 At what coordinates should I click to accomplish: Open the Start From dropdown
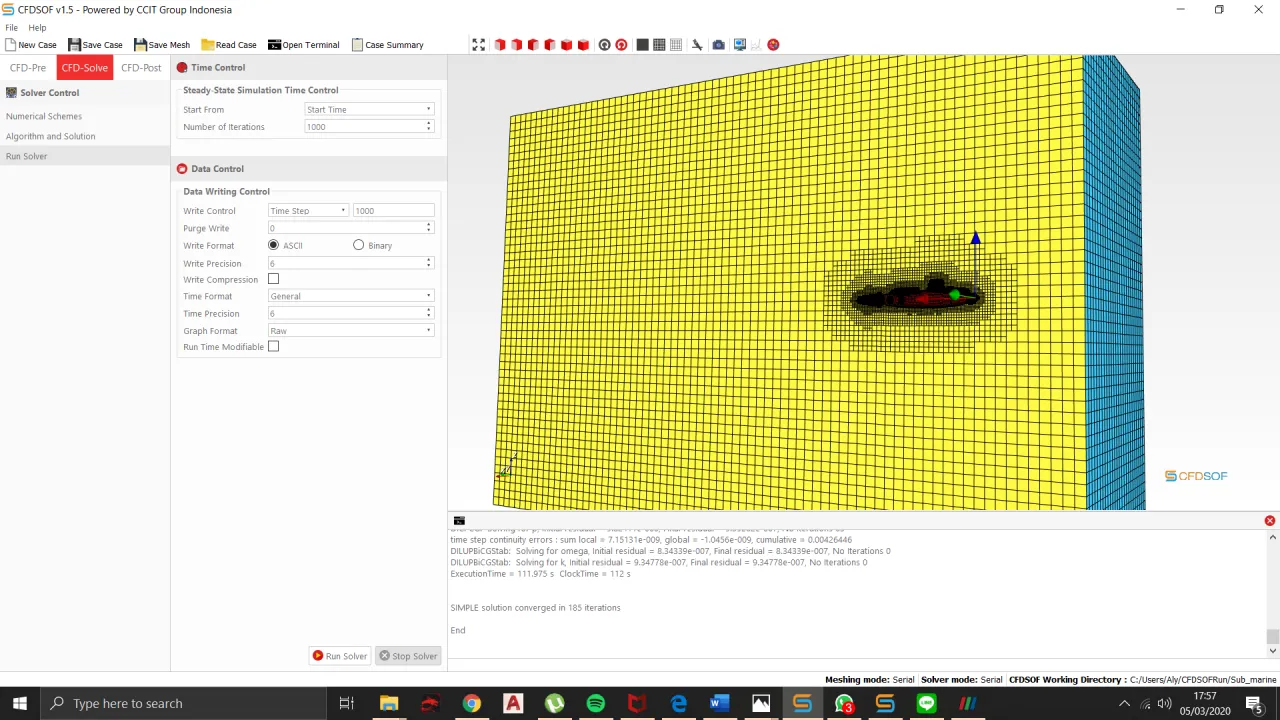click(x=369, y=110)
